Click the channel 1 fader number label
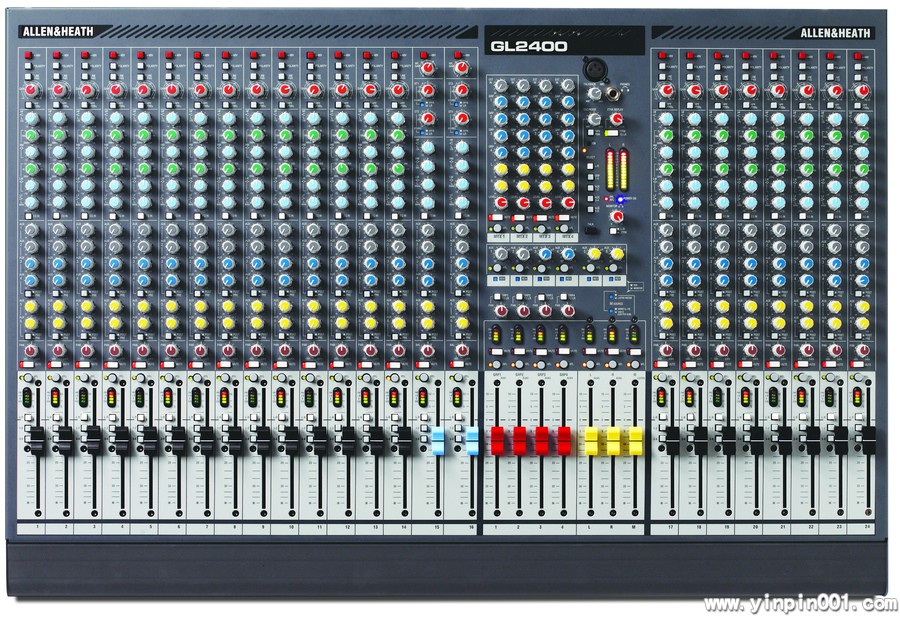900x618 pixels. 37,526
